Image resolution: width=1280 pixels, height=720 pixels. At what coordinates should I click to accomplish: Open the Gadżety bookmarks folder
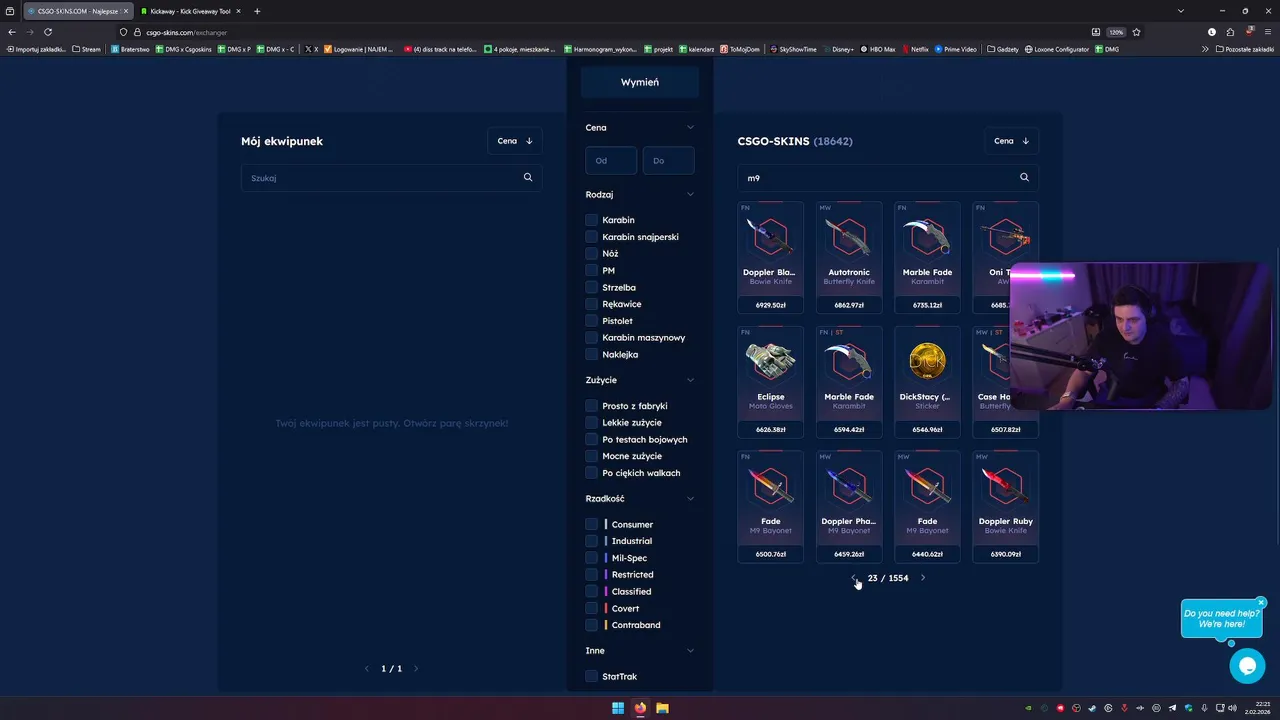tap(1003, 49)
